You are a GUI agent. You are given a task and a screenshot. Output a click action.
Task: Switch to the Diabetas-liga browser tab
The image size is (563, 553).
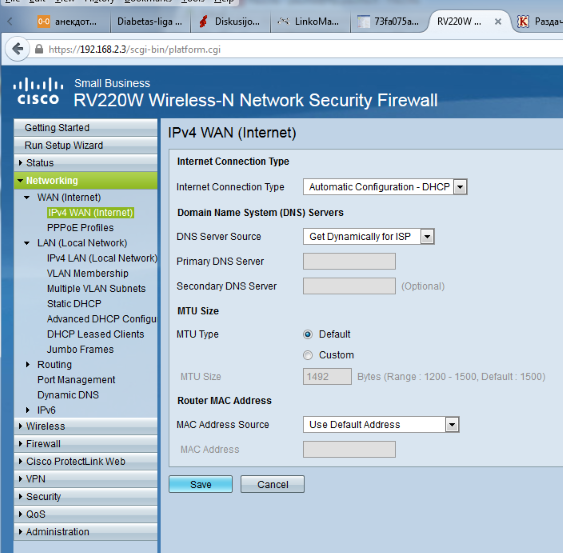tap(150, 22)
